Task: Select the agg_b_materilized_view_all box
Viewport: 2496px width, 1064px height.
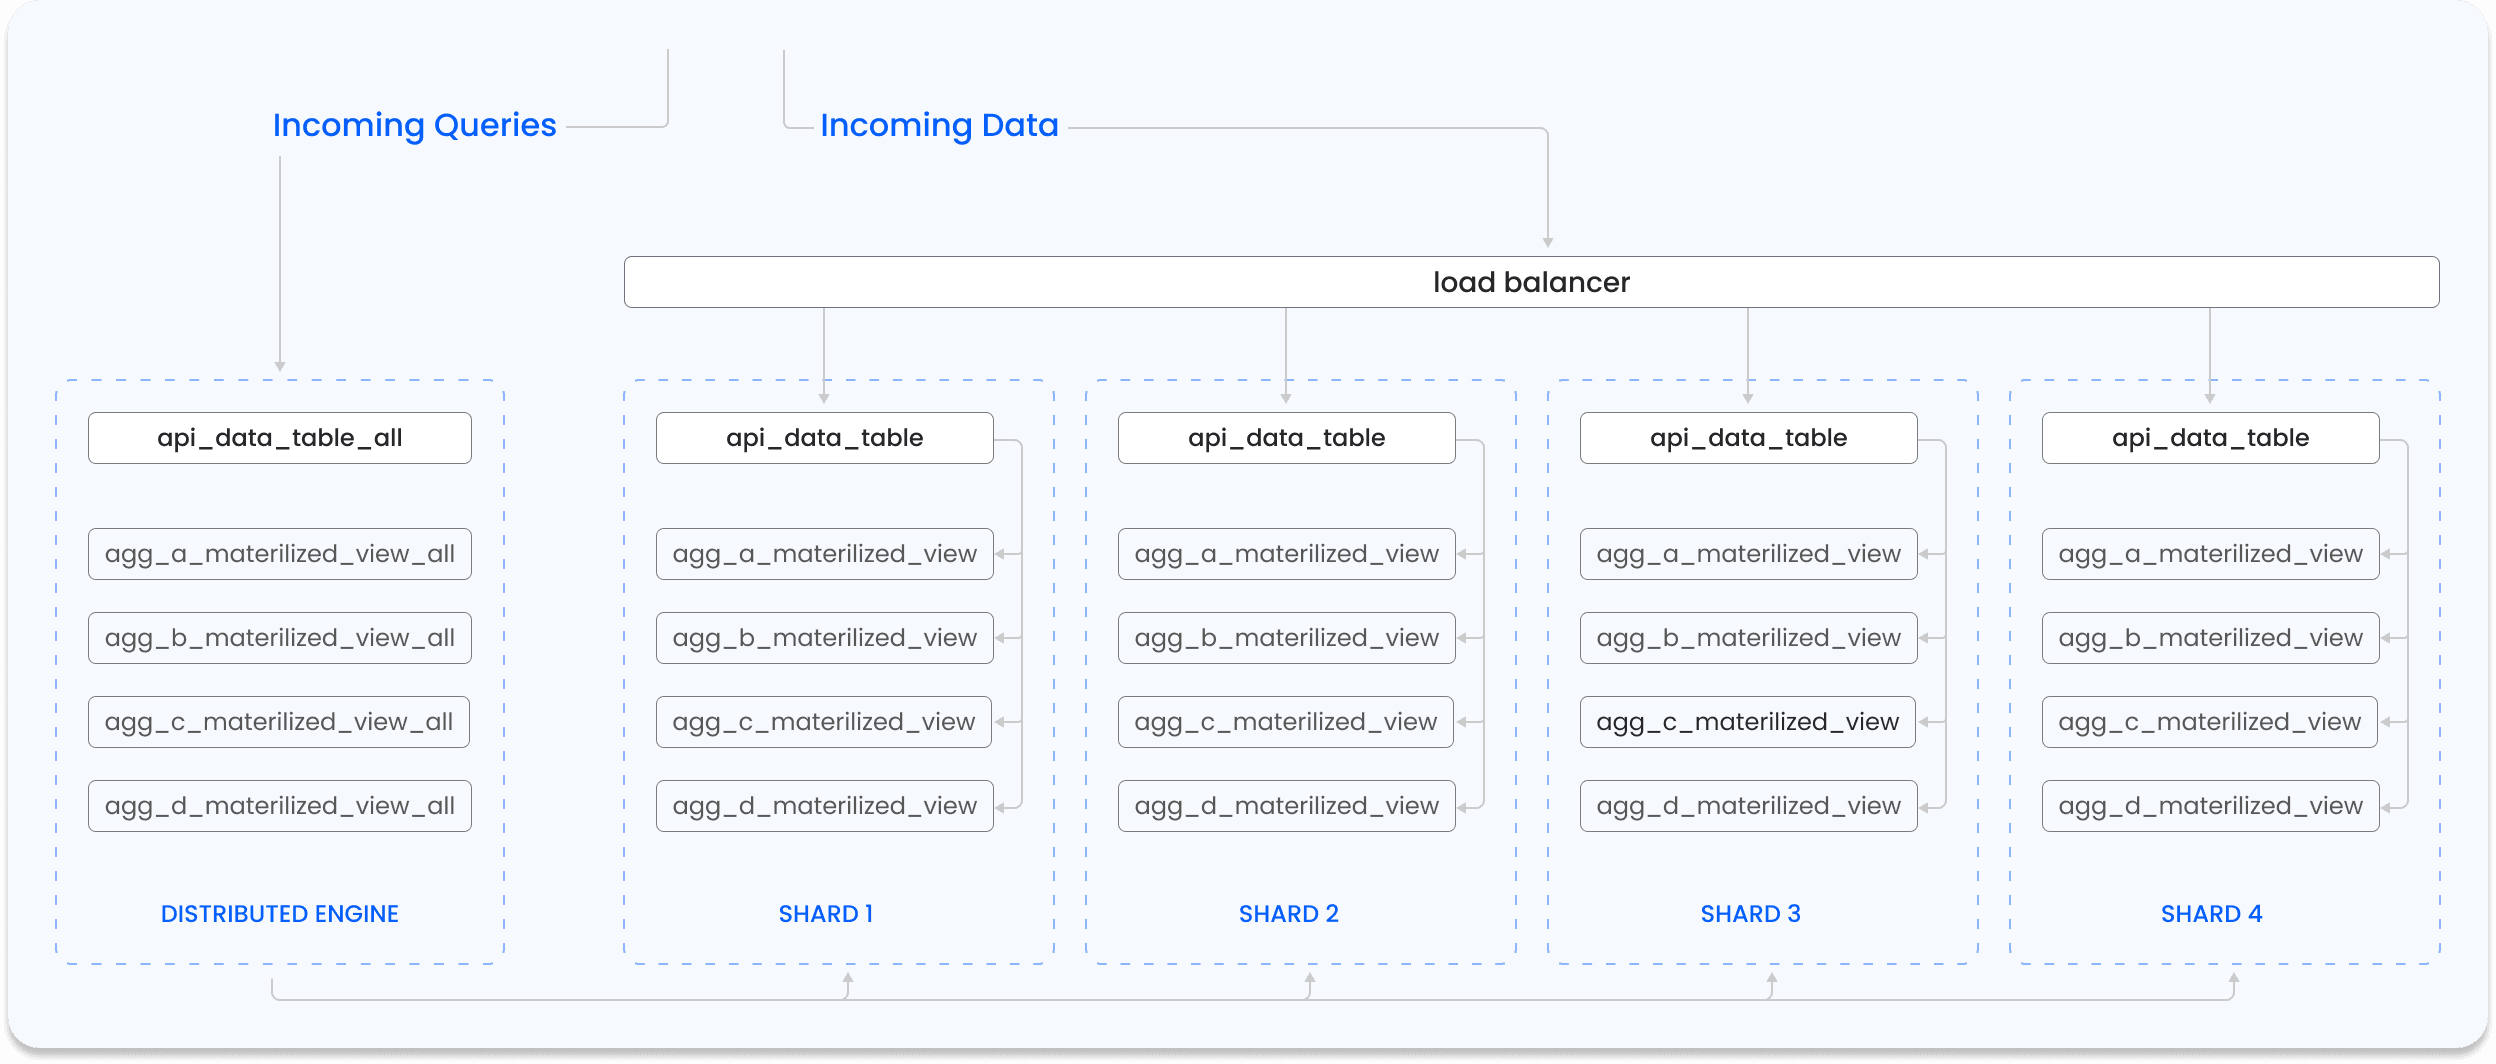Action: 279,638
